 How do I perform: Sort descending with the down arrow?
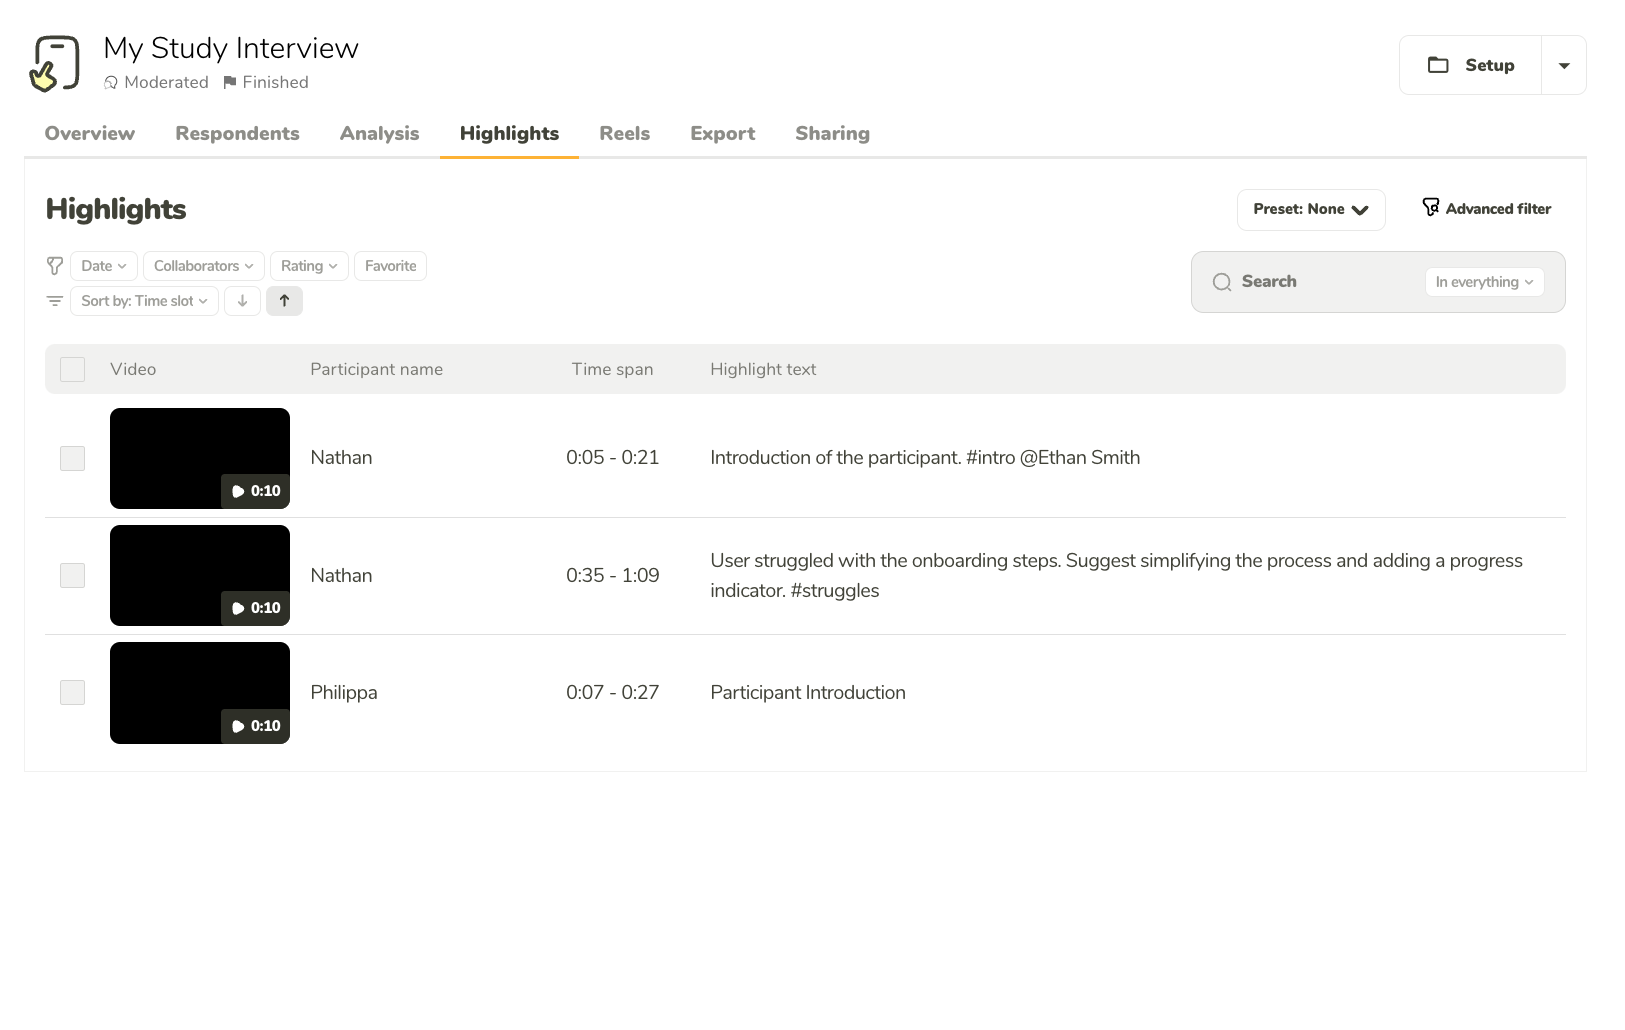[242, 301]
